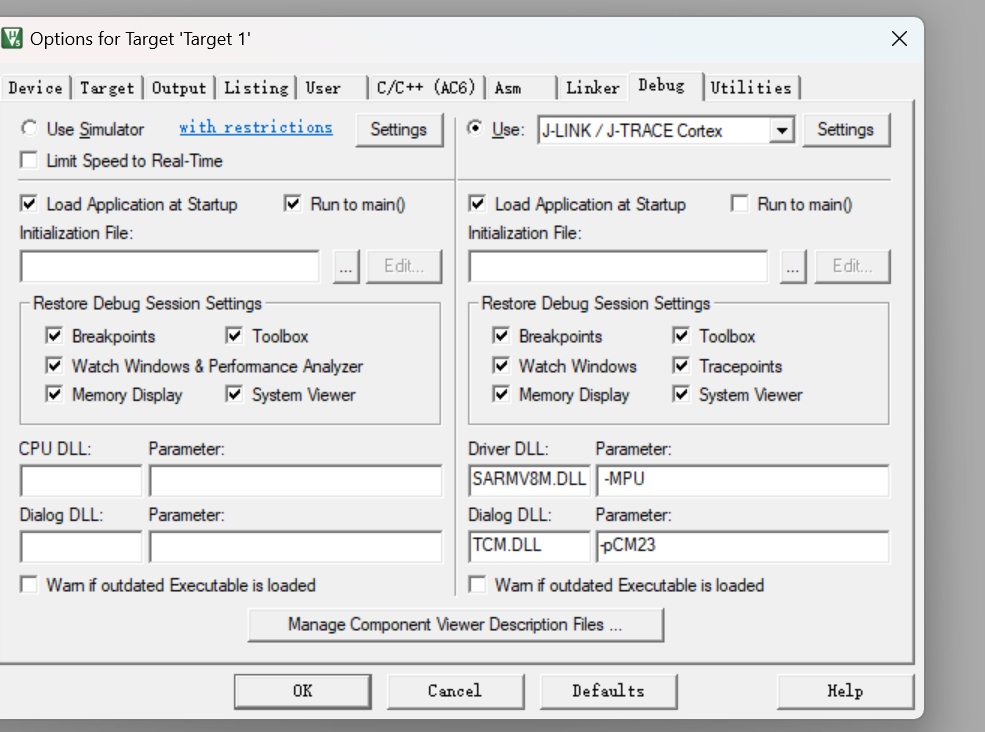The height and width of the screenshot is (732, 985).
Task: Click the CPU DLL field
Action: tap(81, 481)
